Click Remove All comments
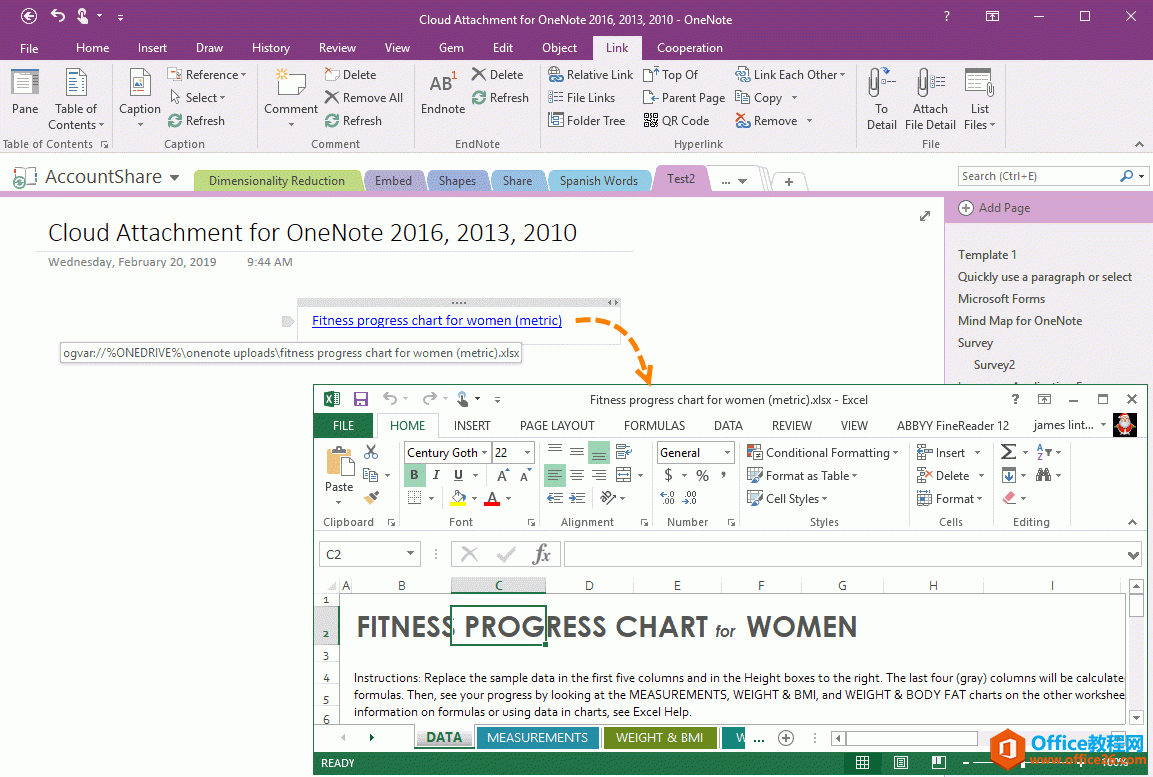Screen dimensions: 1153x777 pos(364,98)
